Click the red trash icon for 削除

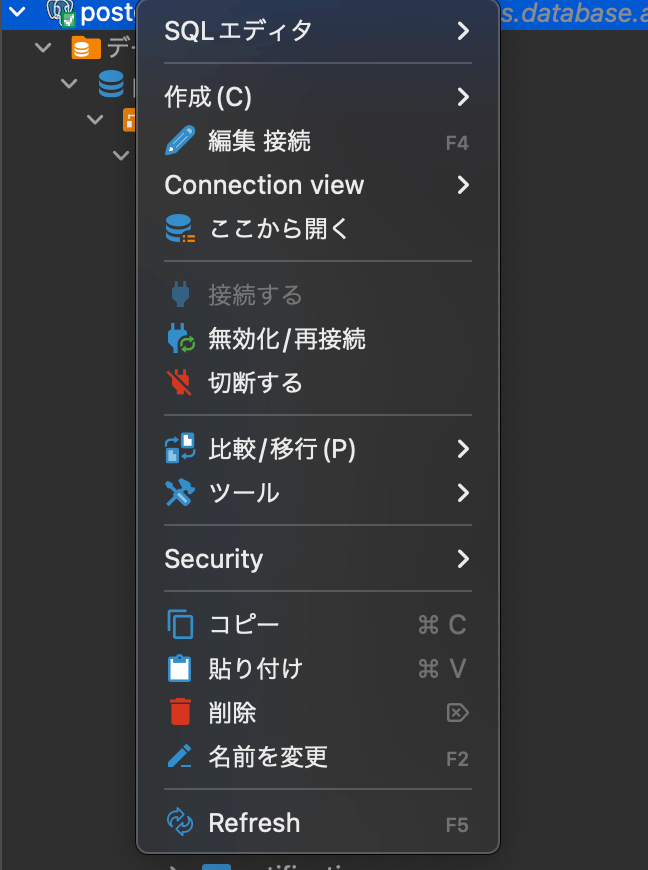(x=180, y=712)
